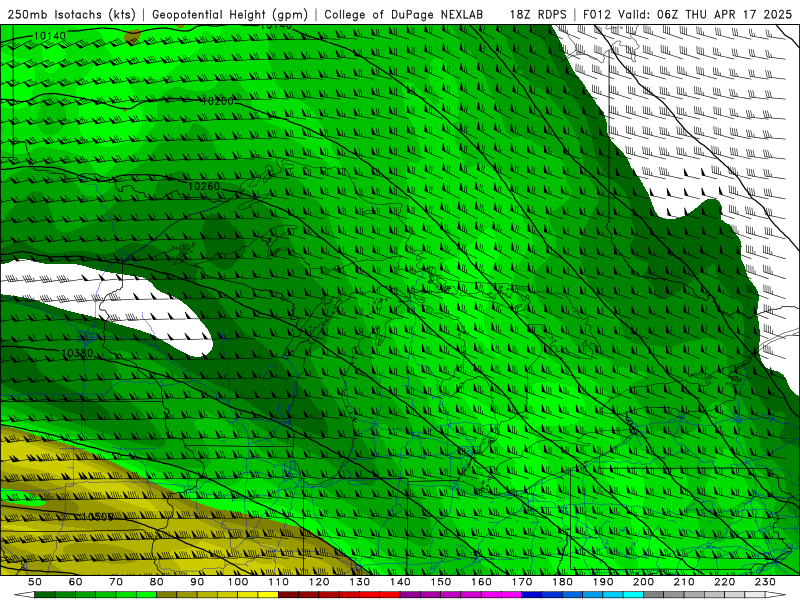Click the 200 value on the color scale
800x600 pixels.
pos(643,582)
